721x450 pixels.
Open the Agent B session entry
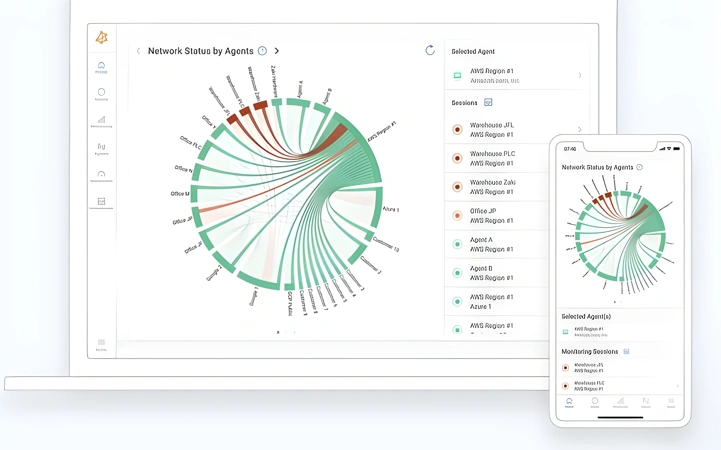pyautogui.click(x=498, y=273)
